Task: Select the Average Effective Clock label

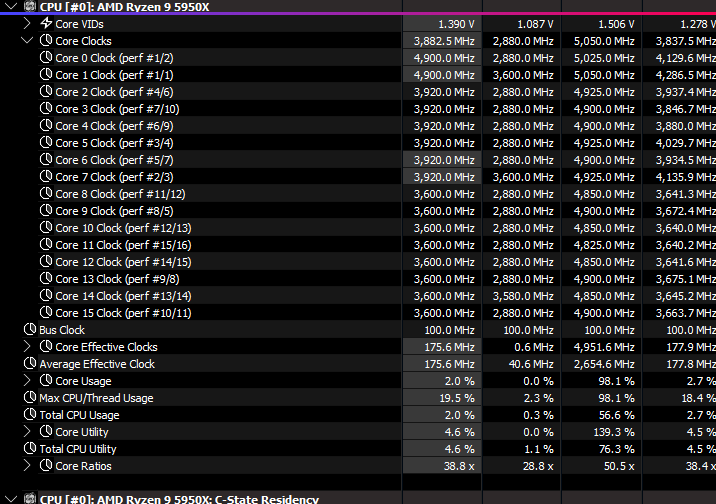Action: pos(97,364)
